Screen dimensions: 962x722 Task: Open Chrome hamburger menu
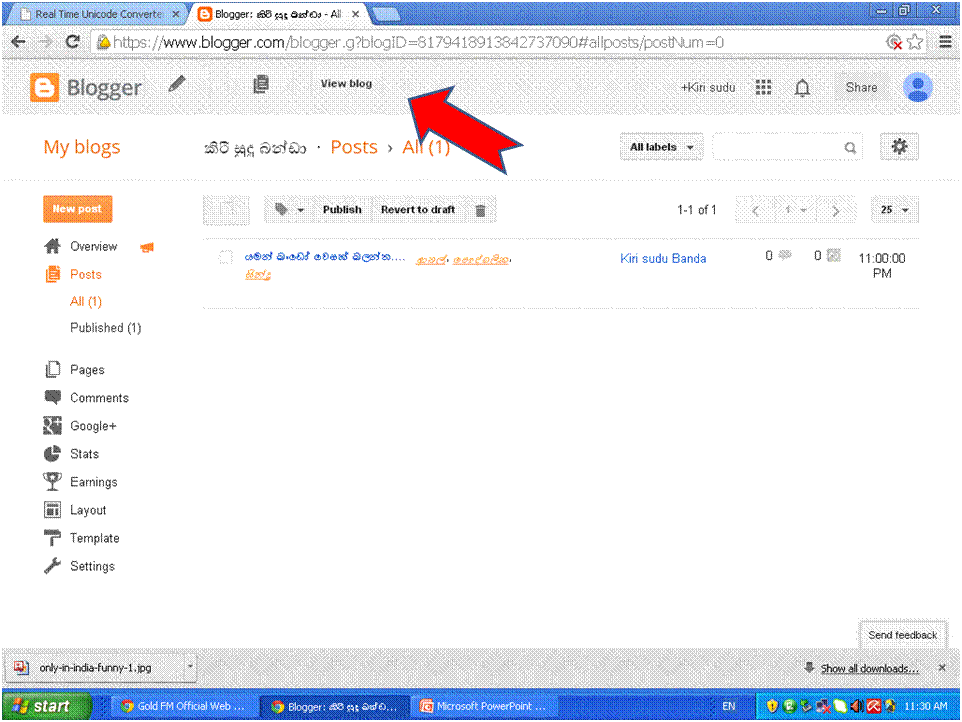[945, 42]
